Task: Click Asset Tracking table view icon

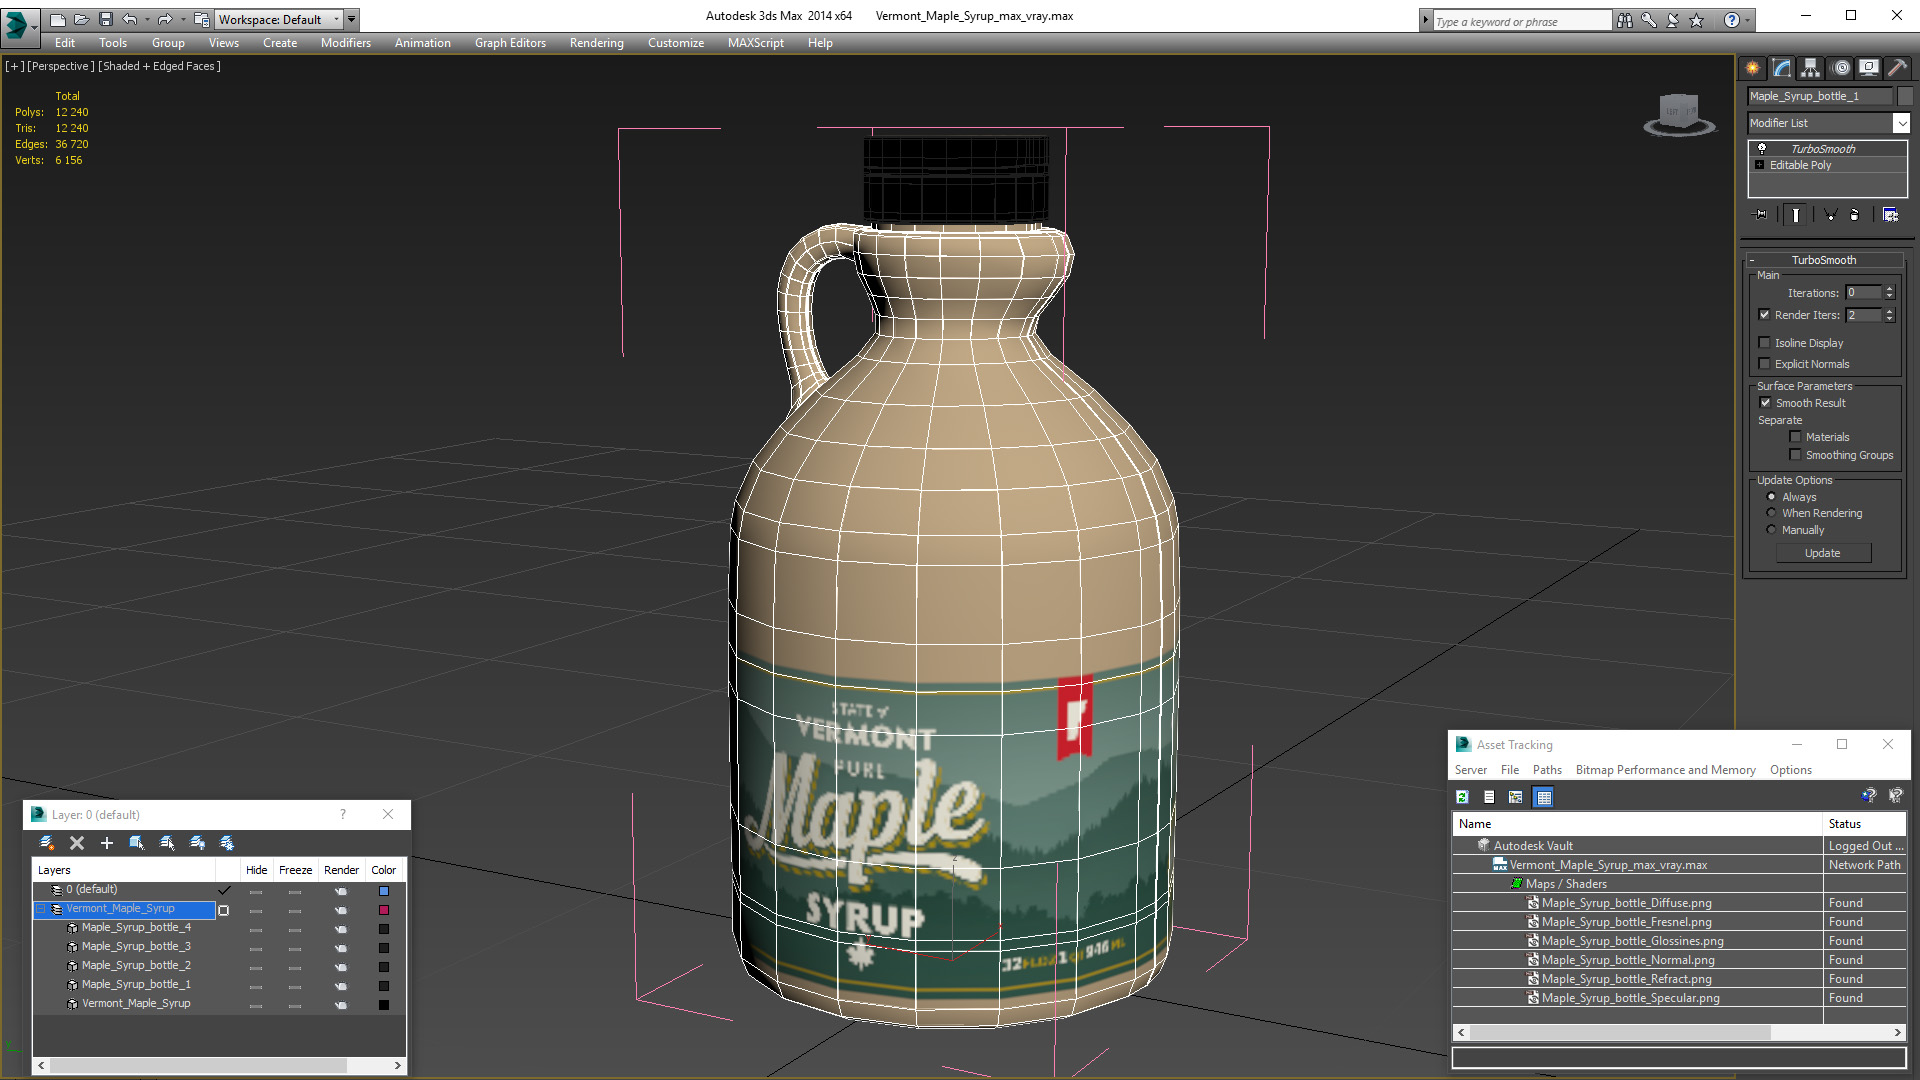Action: [x=1543, y=797]
